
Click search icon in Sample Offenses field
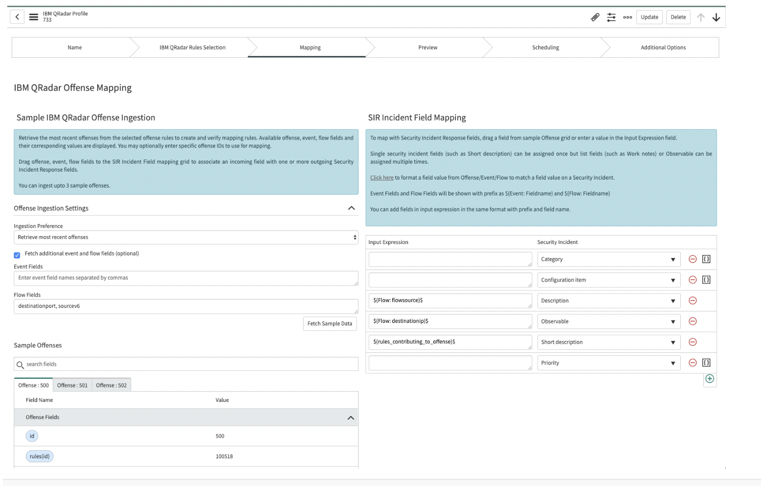point(20,365)
